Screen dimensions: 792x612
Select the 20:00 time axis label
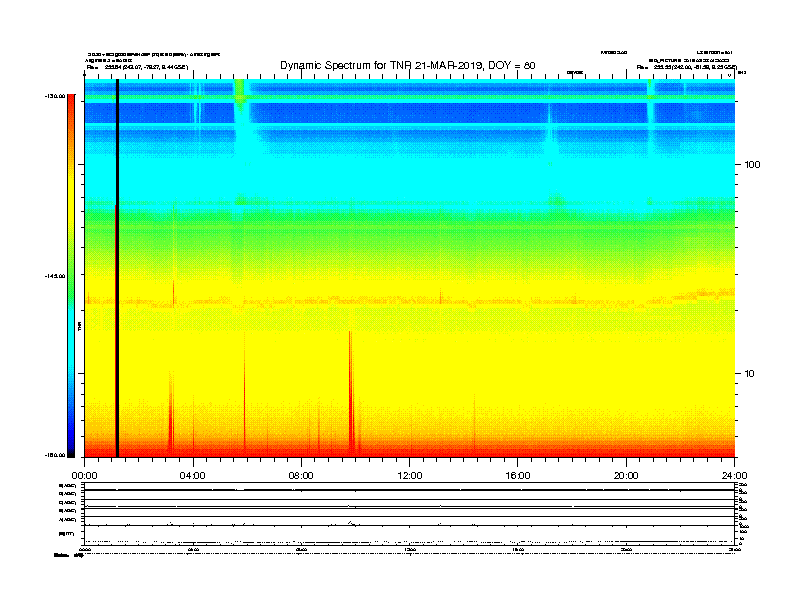[626, 476]
